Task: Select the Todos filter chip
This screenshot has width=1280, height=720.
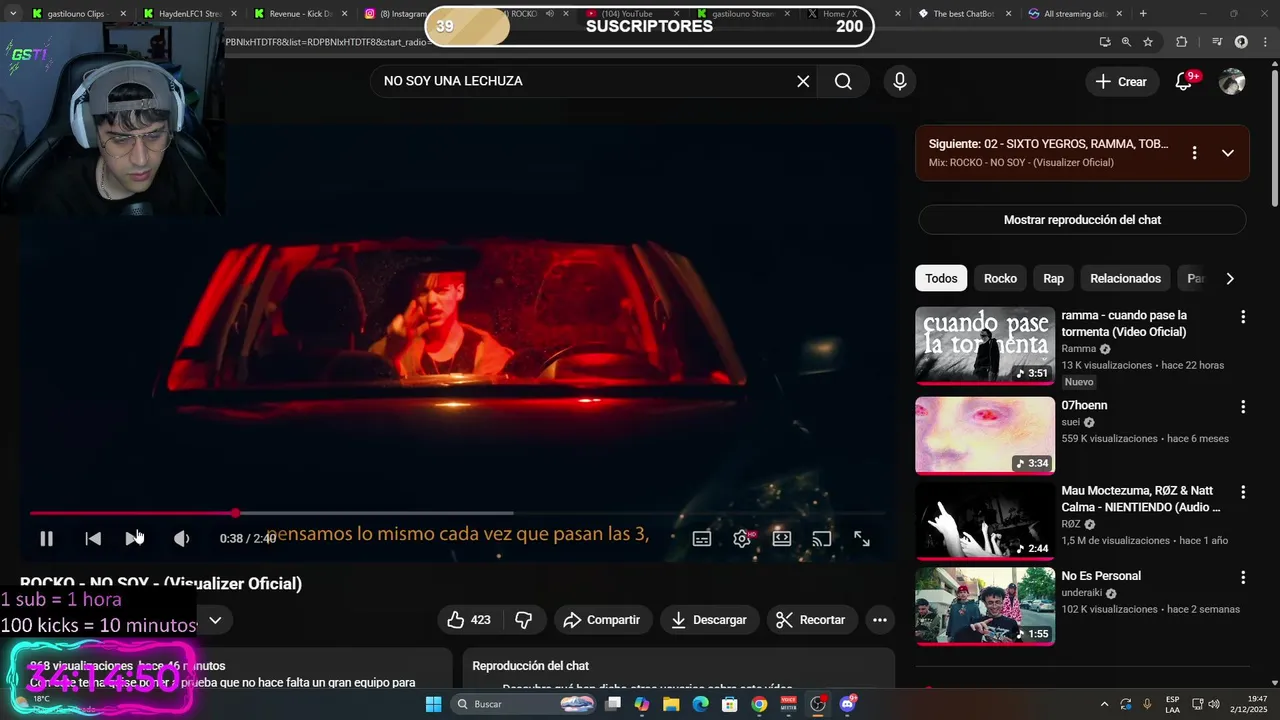Action: pyautogui.click(x=941, y=278)
